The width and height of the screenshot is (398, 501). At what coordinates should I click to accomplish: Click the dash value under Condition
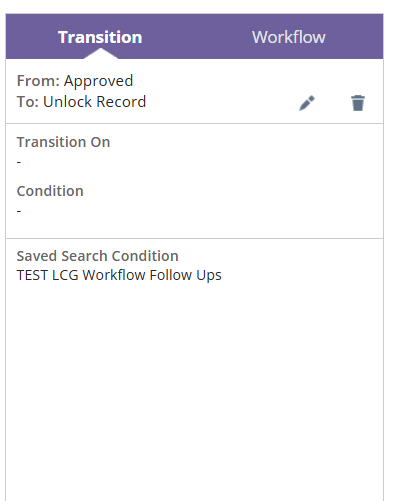[x=19, y=211]
